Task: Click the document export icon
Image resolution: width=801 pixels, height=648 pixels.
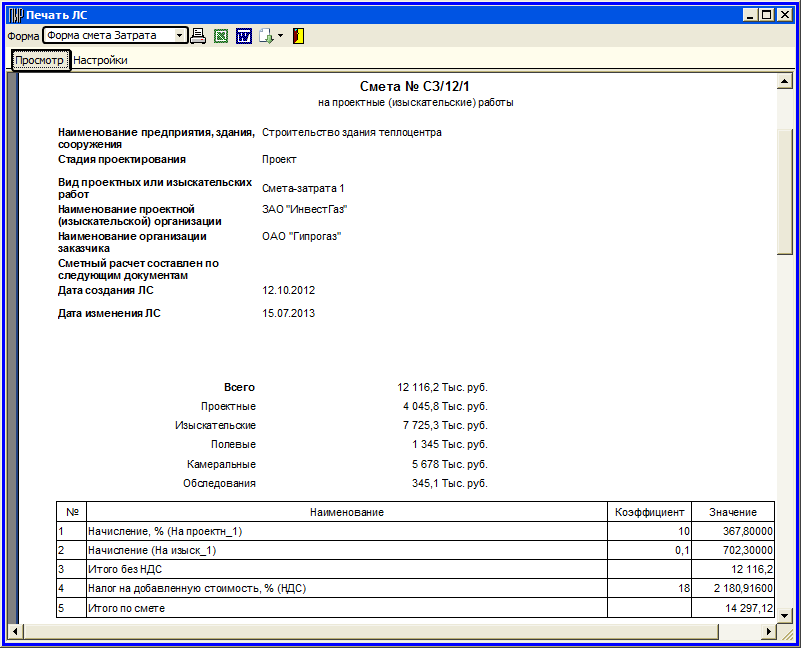Action: click(265, 36)
